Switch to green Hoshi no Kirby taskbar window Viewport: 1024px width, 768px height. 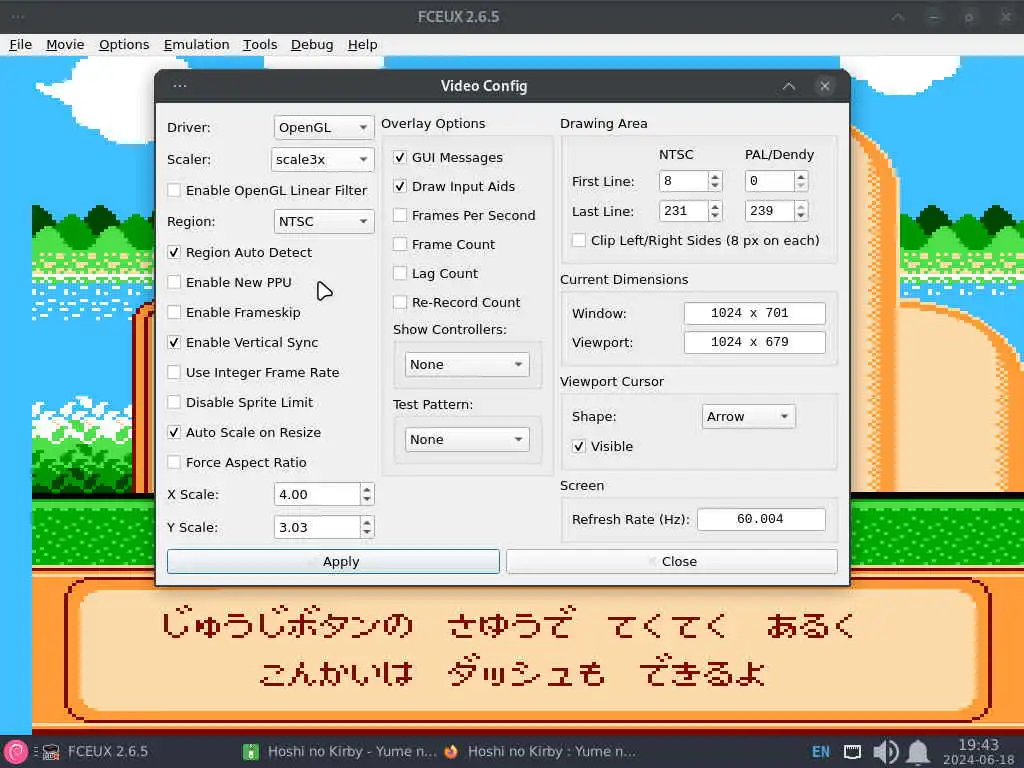pyautogui.click(x=340, y=752)
